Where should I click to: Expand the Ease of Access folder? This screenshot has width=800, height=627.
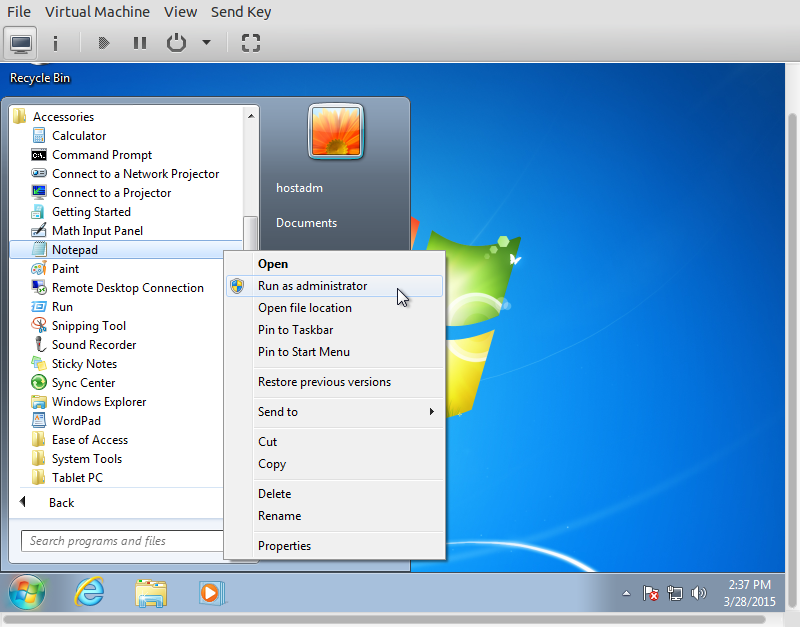[89, 440]
